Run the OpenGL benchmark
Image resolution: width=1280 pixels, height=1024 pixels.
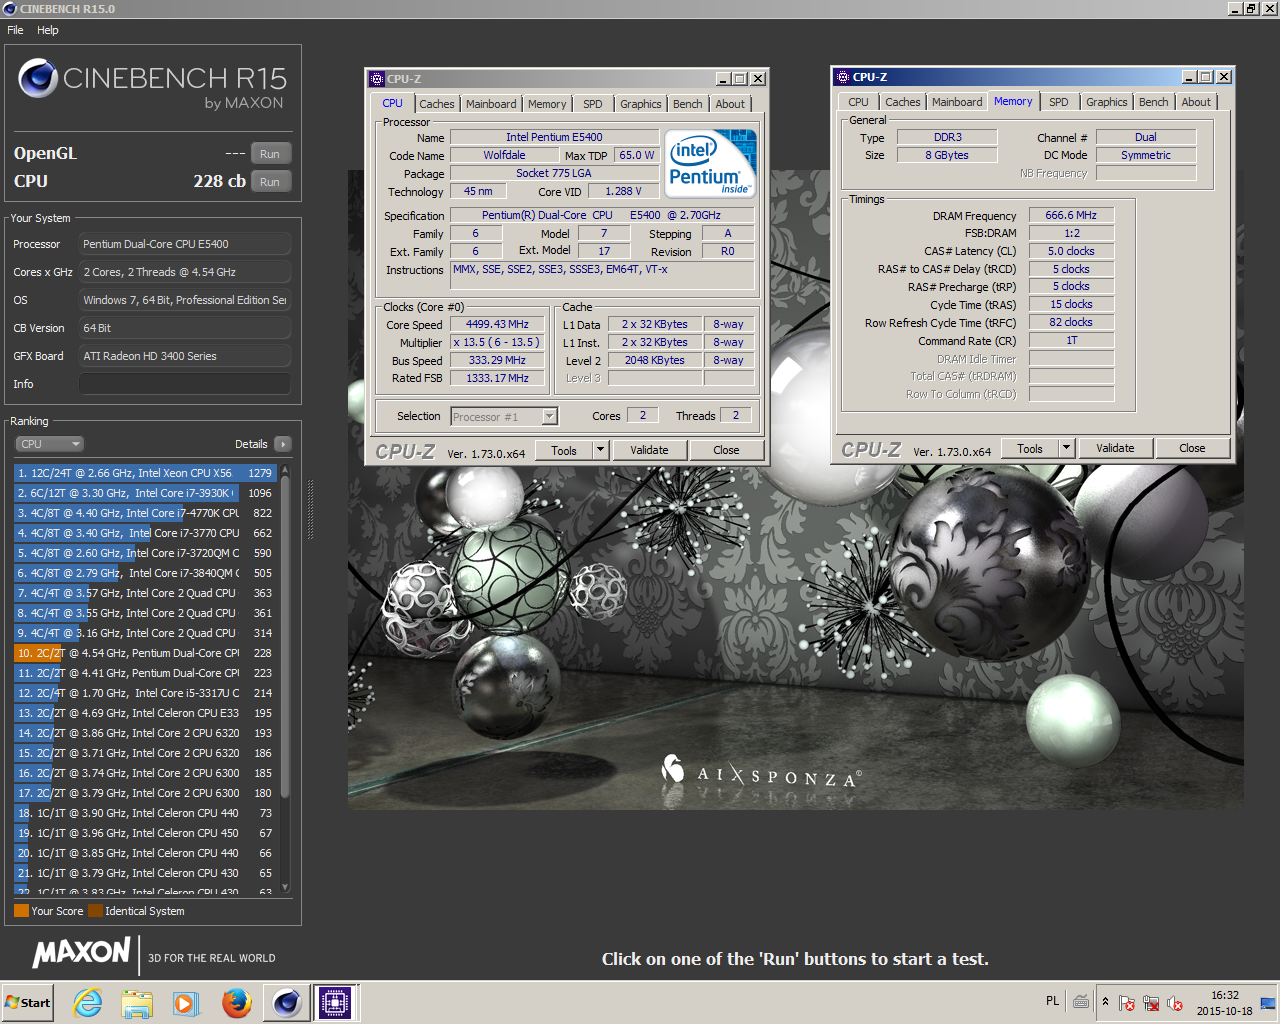(x=270, y=154)
